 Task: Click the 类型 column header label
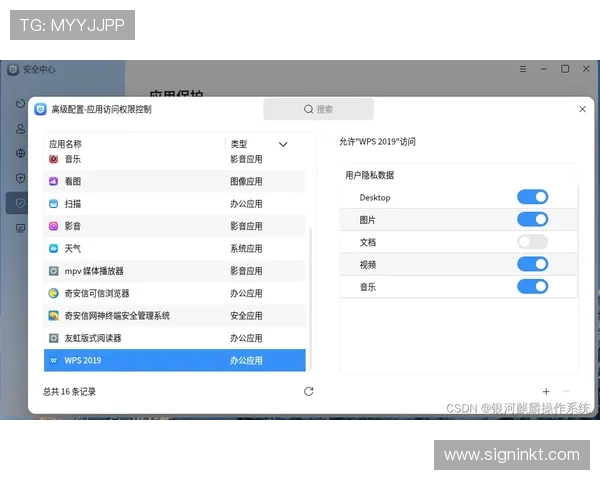pyautogui.click(x=239, y=144)
